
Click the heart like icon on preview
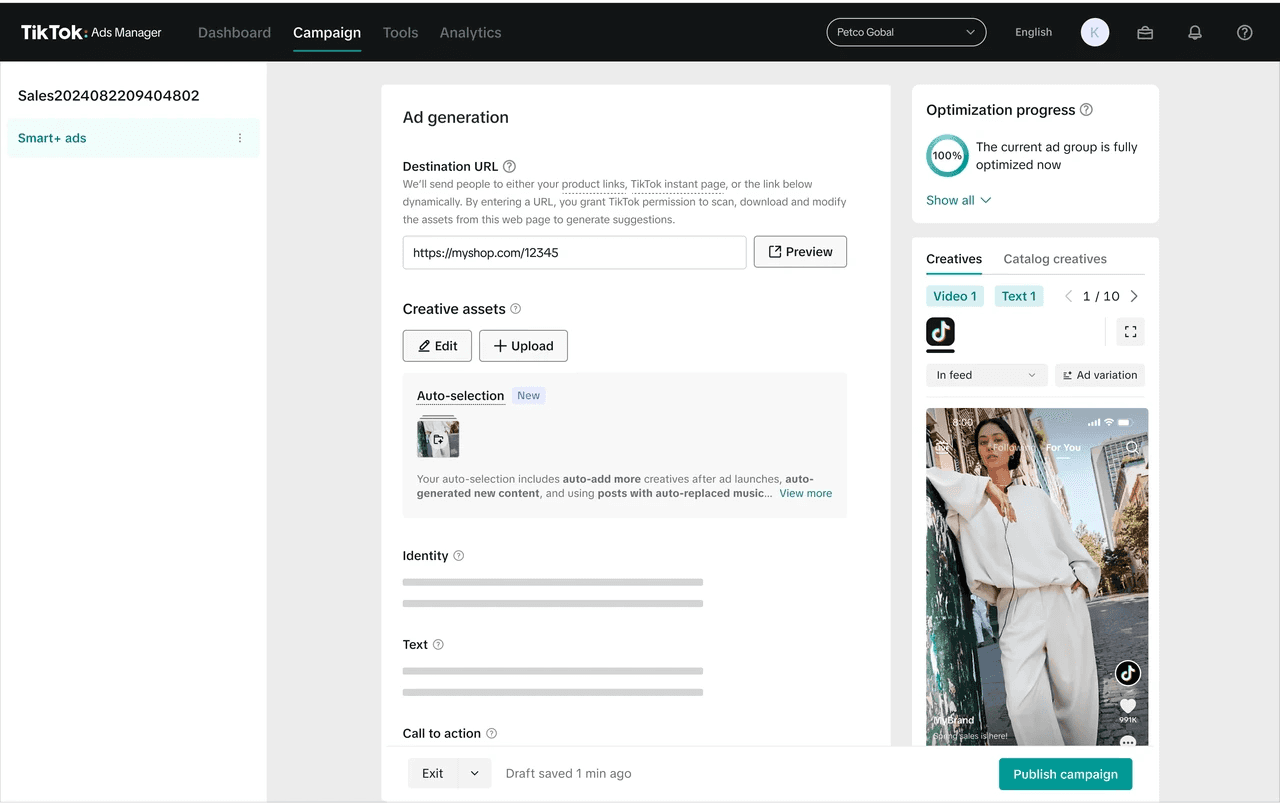pos(1128,705)
